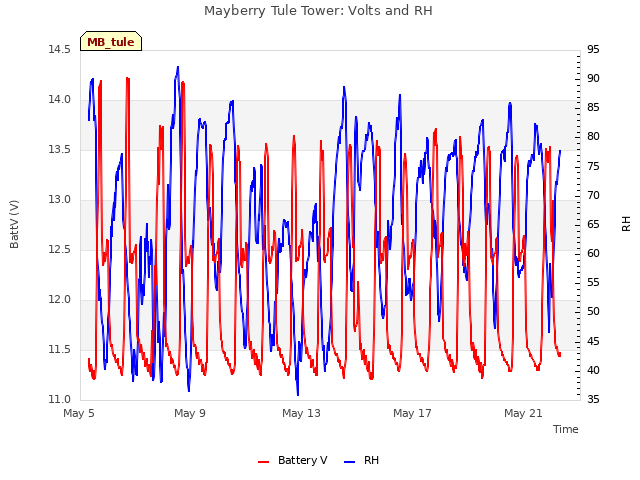The image size is (640, 480).
Task: Click the May 17 date tick label
Action: (x=412, y=413)
